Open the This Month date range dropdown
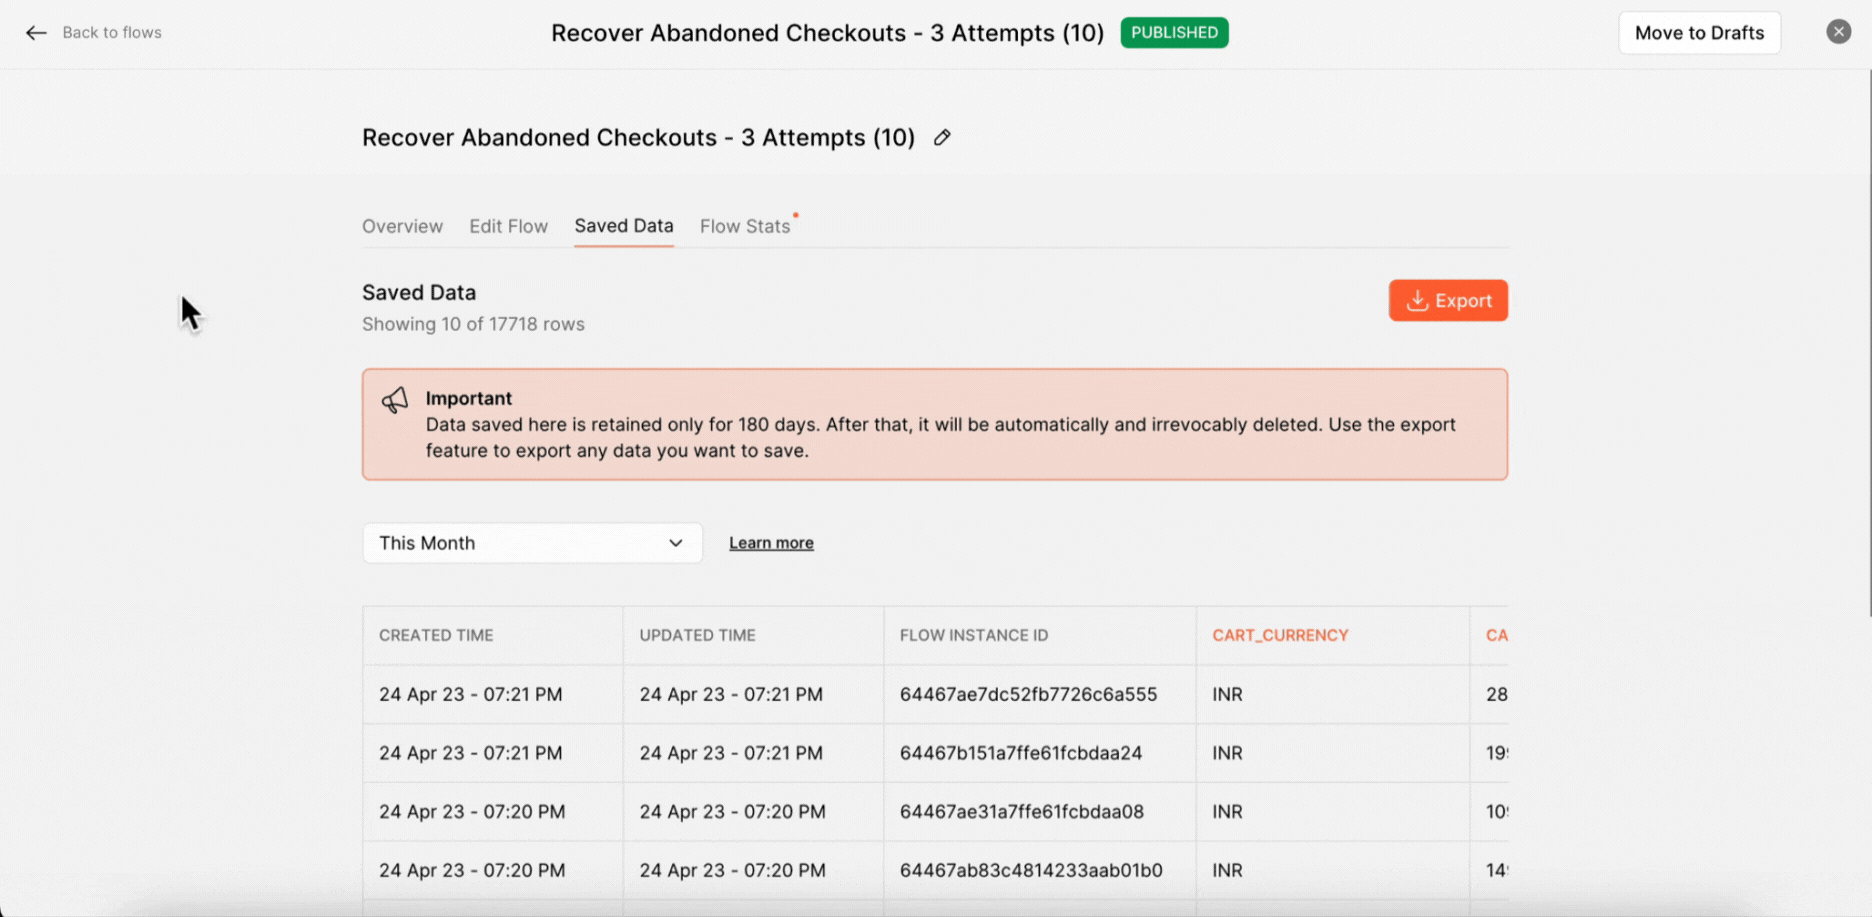 coord(532,543)
